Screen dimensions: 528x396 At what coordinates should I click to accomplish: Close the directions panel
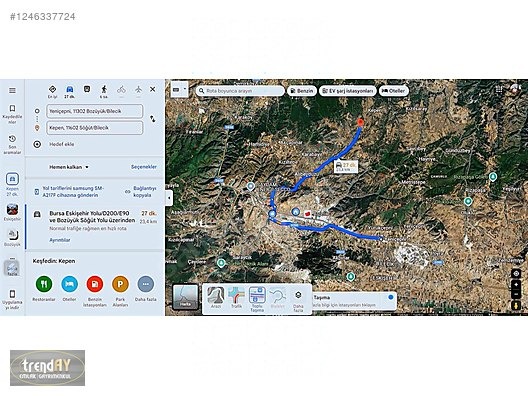tap(153, 89)
